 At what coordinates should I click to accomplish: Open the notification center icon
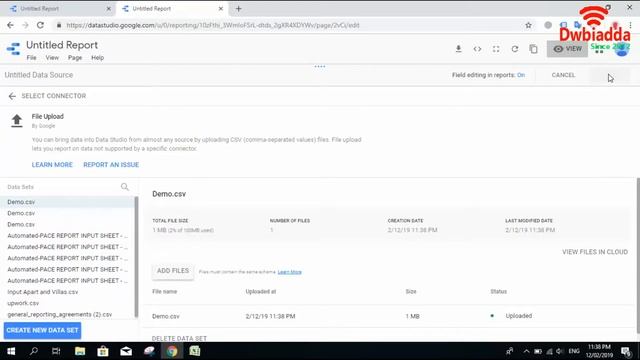click(626, 351)
